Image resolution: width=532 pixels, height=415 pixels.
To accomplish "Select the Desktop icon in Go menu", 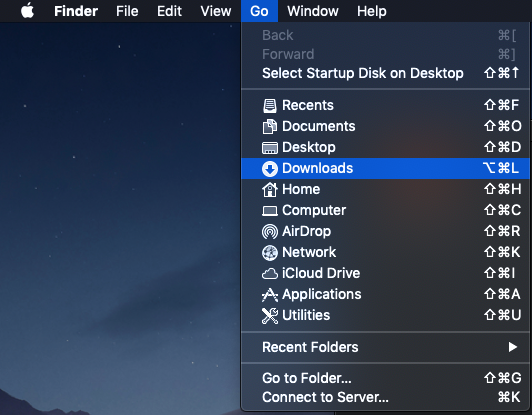I will click(270, 148).
